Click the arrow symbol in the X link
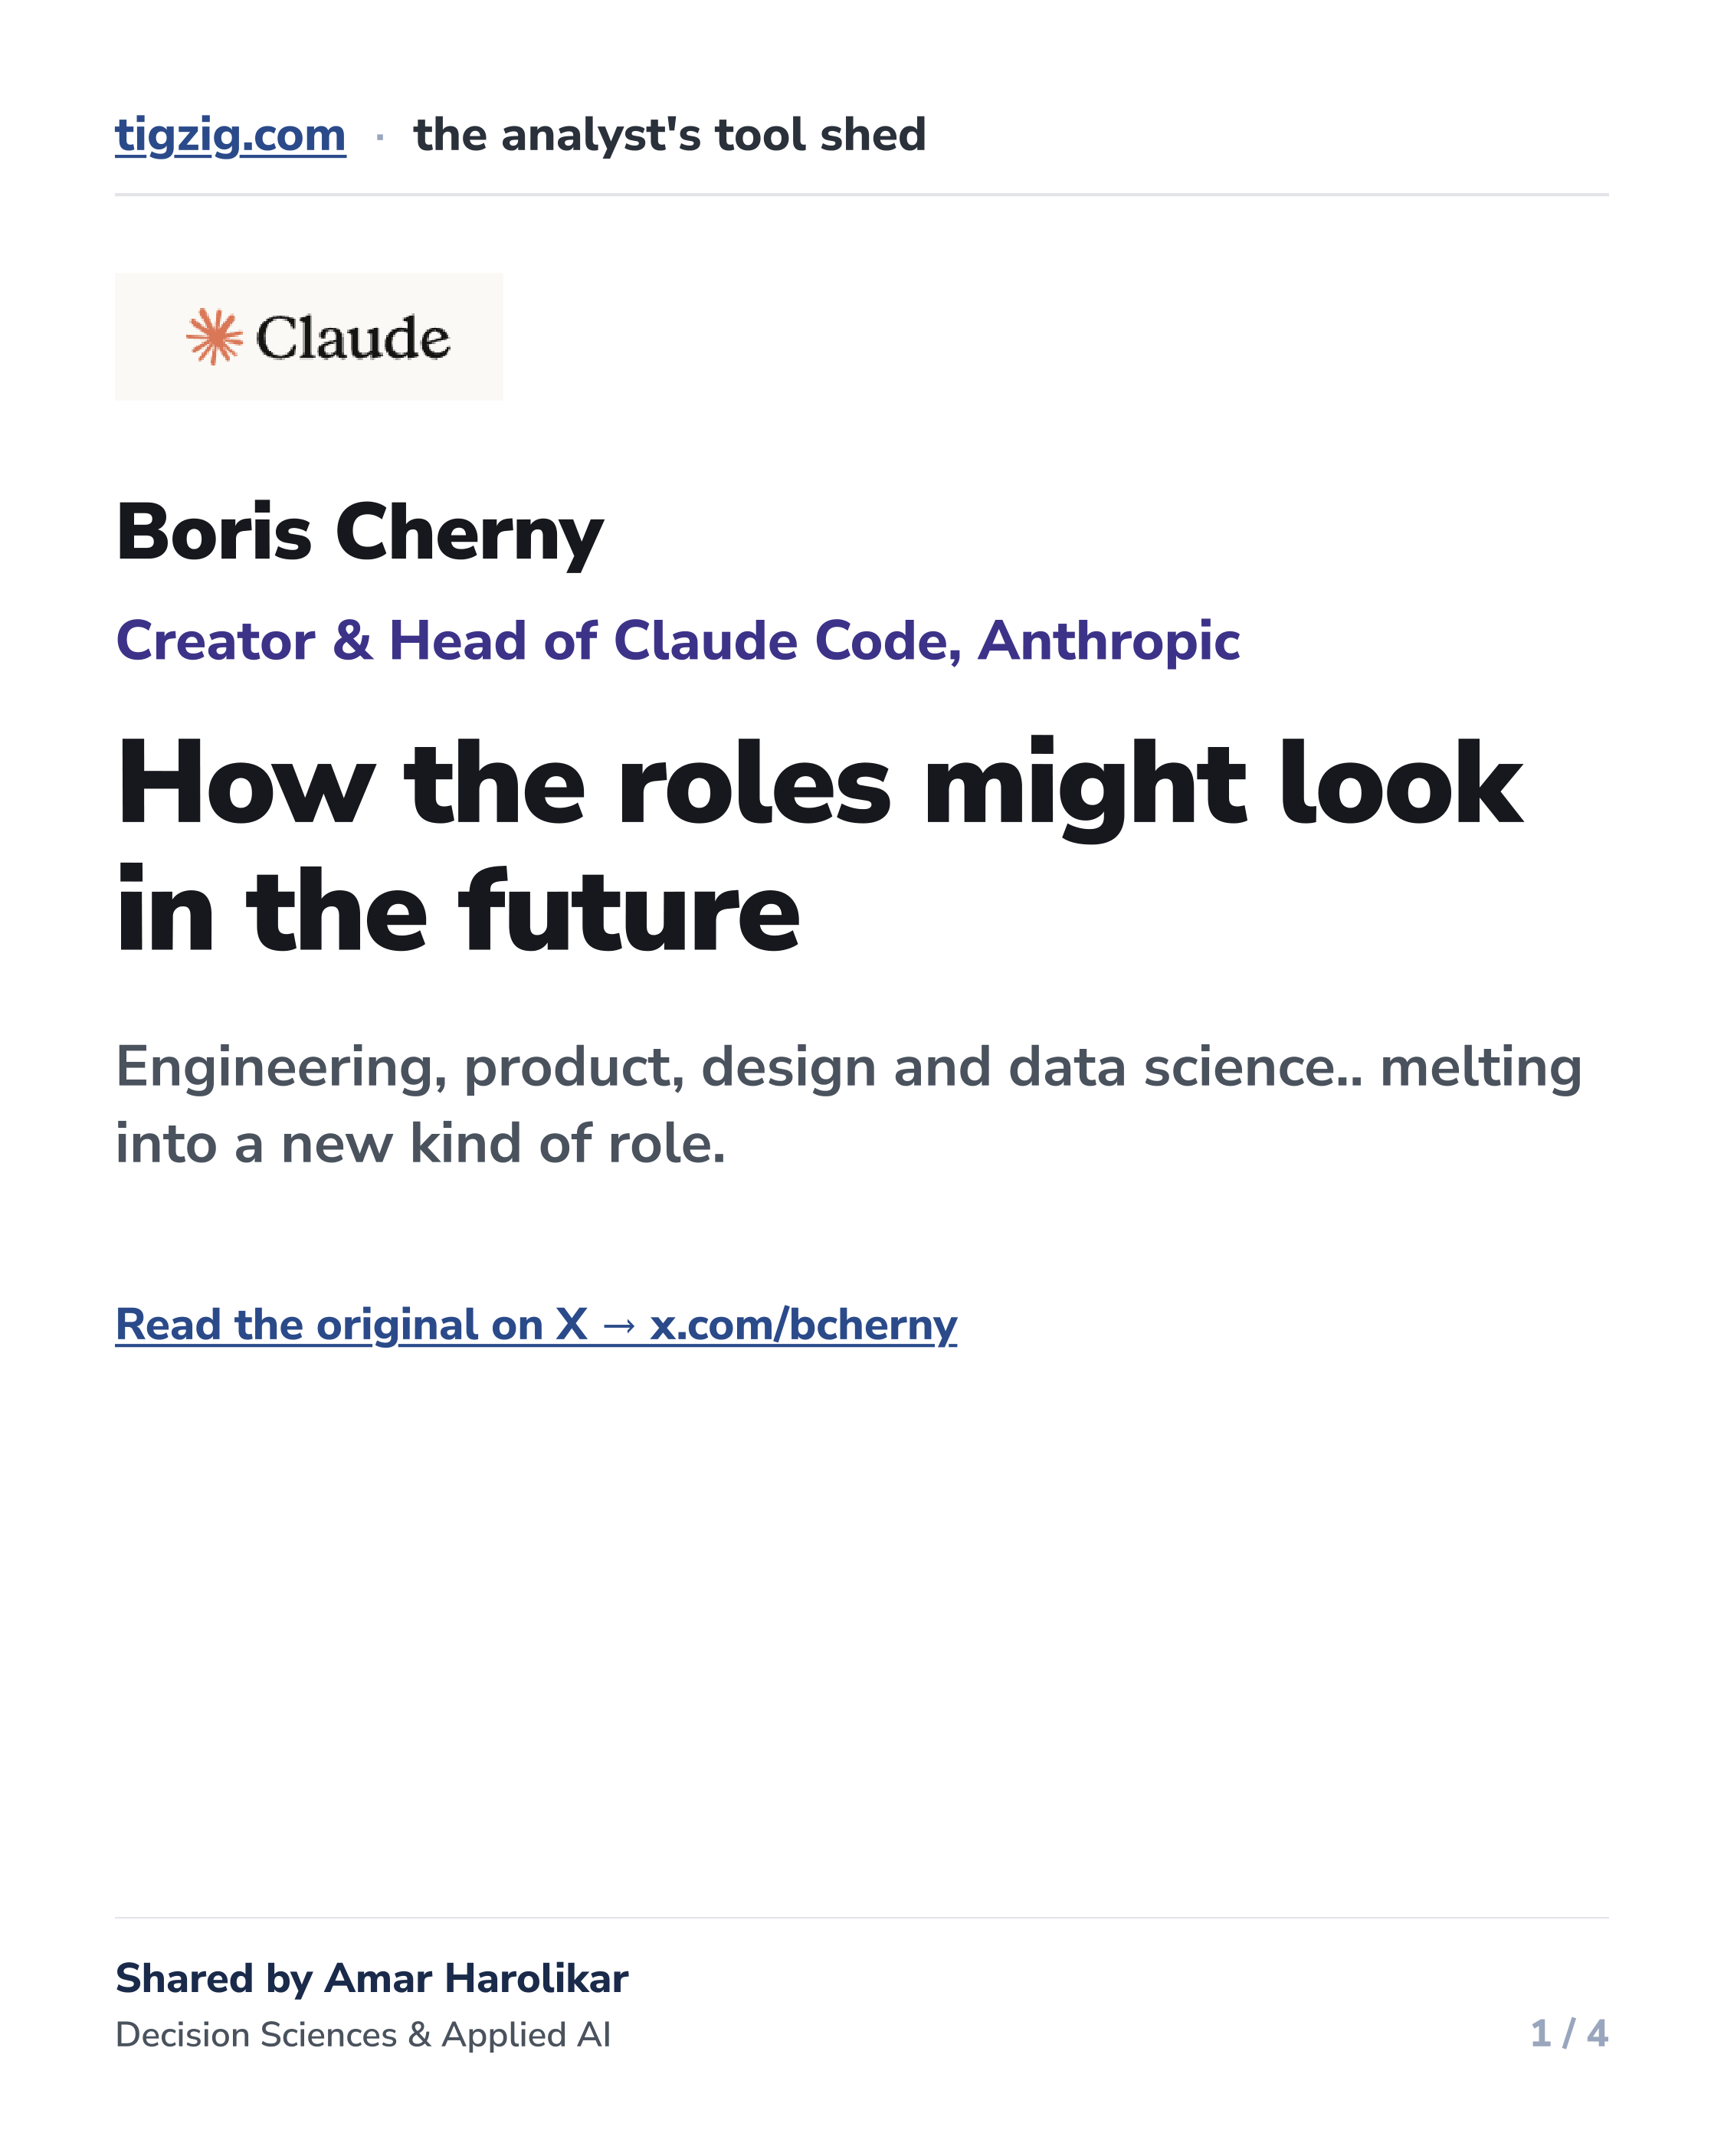The image size is (1724, 2156). pos(619,1326)
